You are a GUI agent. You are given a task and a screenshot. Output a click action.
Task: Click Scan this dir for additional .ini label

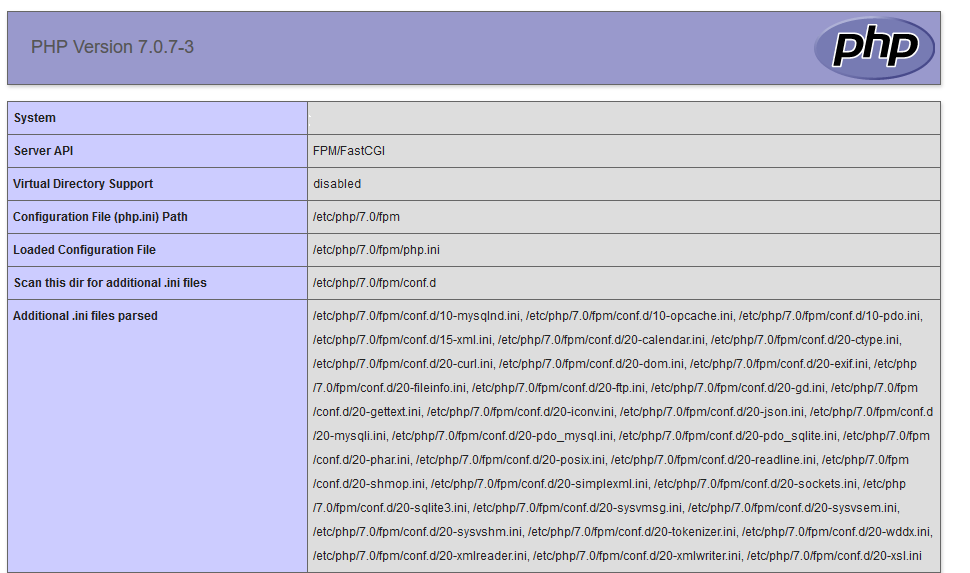coord(110,283)
